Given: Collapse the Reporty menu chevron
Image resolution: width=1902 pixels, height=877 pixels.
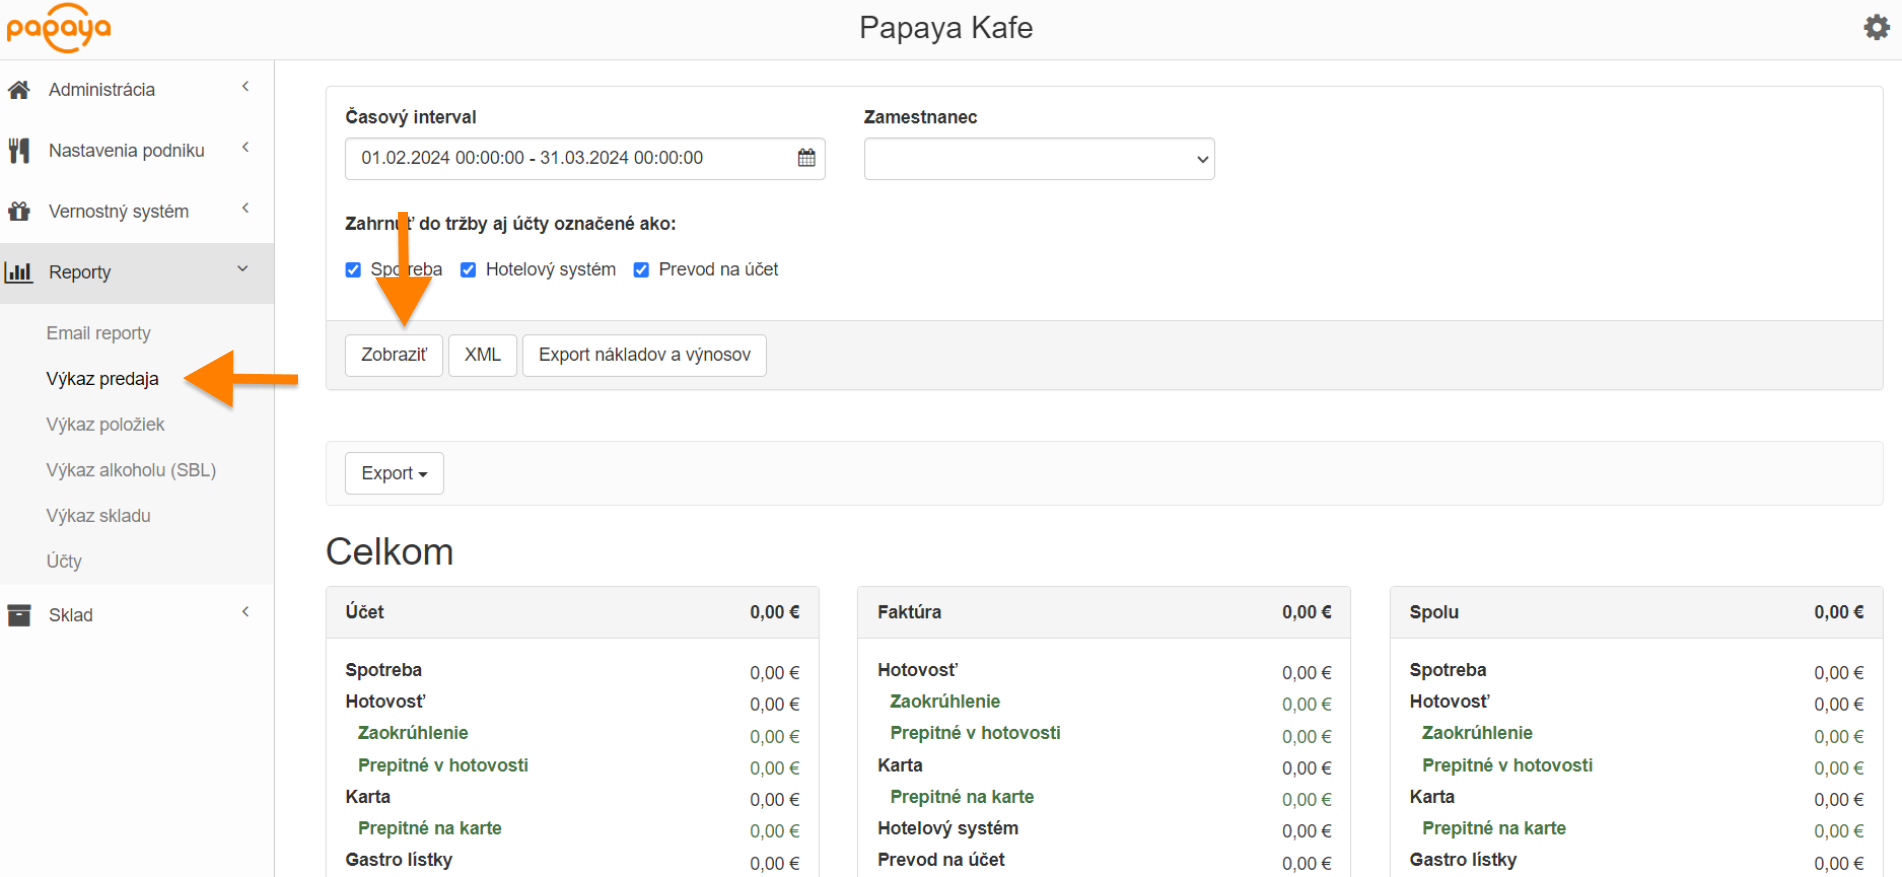Looking at the screenshot, I should point(243,269).
